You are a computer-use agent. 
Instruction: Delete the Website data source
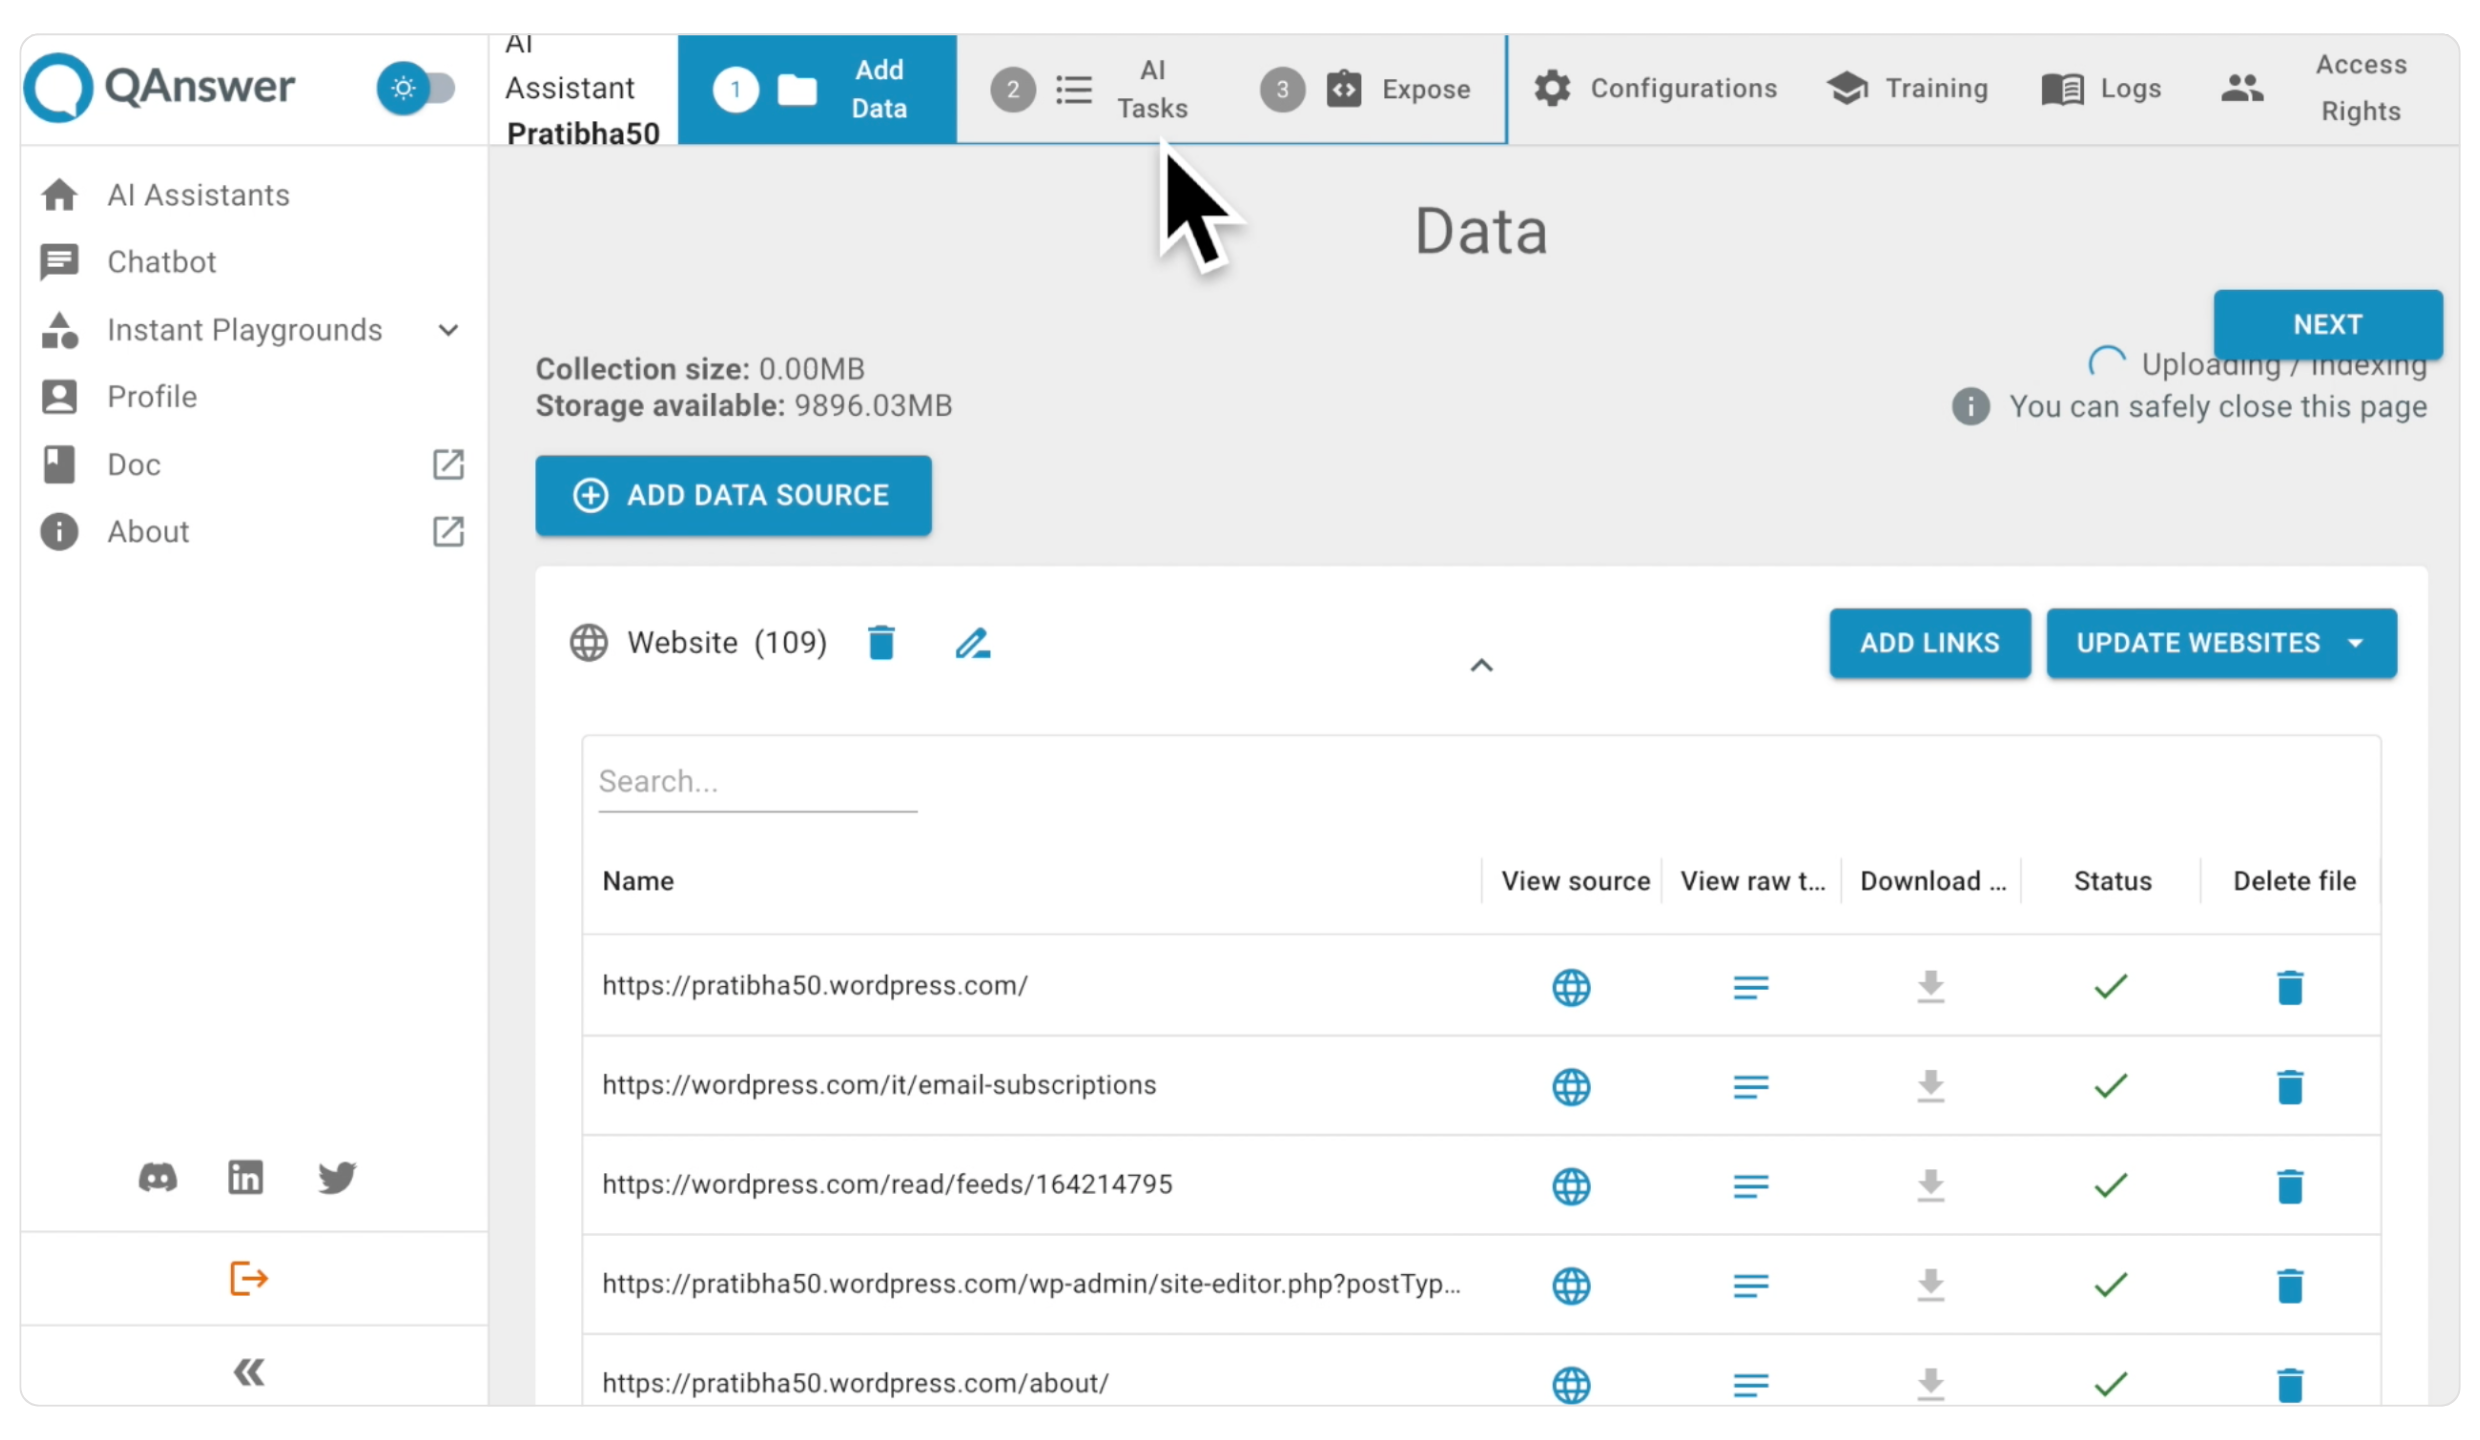tap(880, 643)
